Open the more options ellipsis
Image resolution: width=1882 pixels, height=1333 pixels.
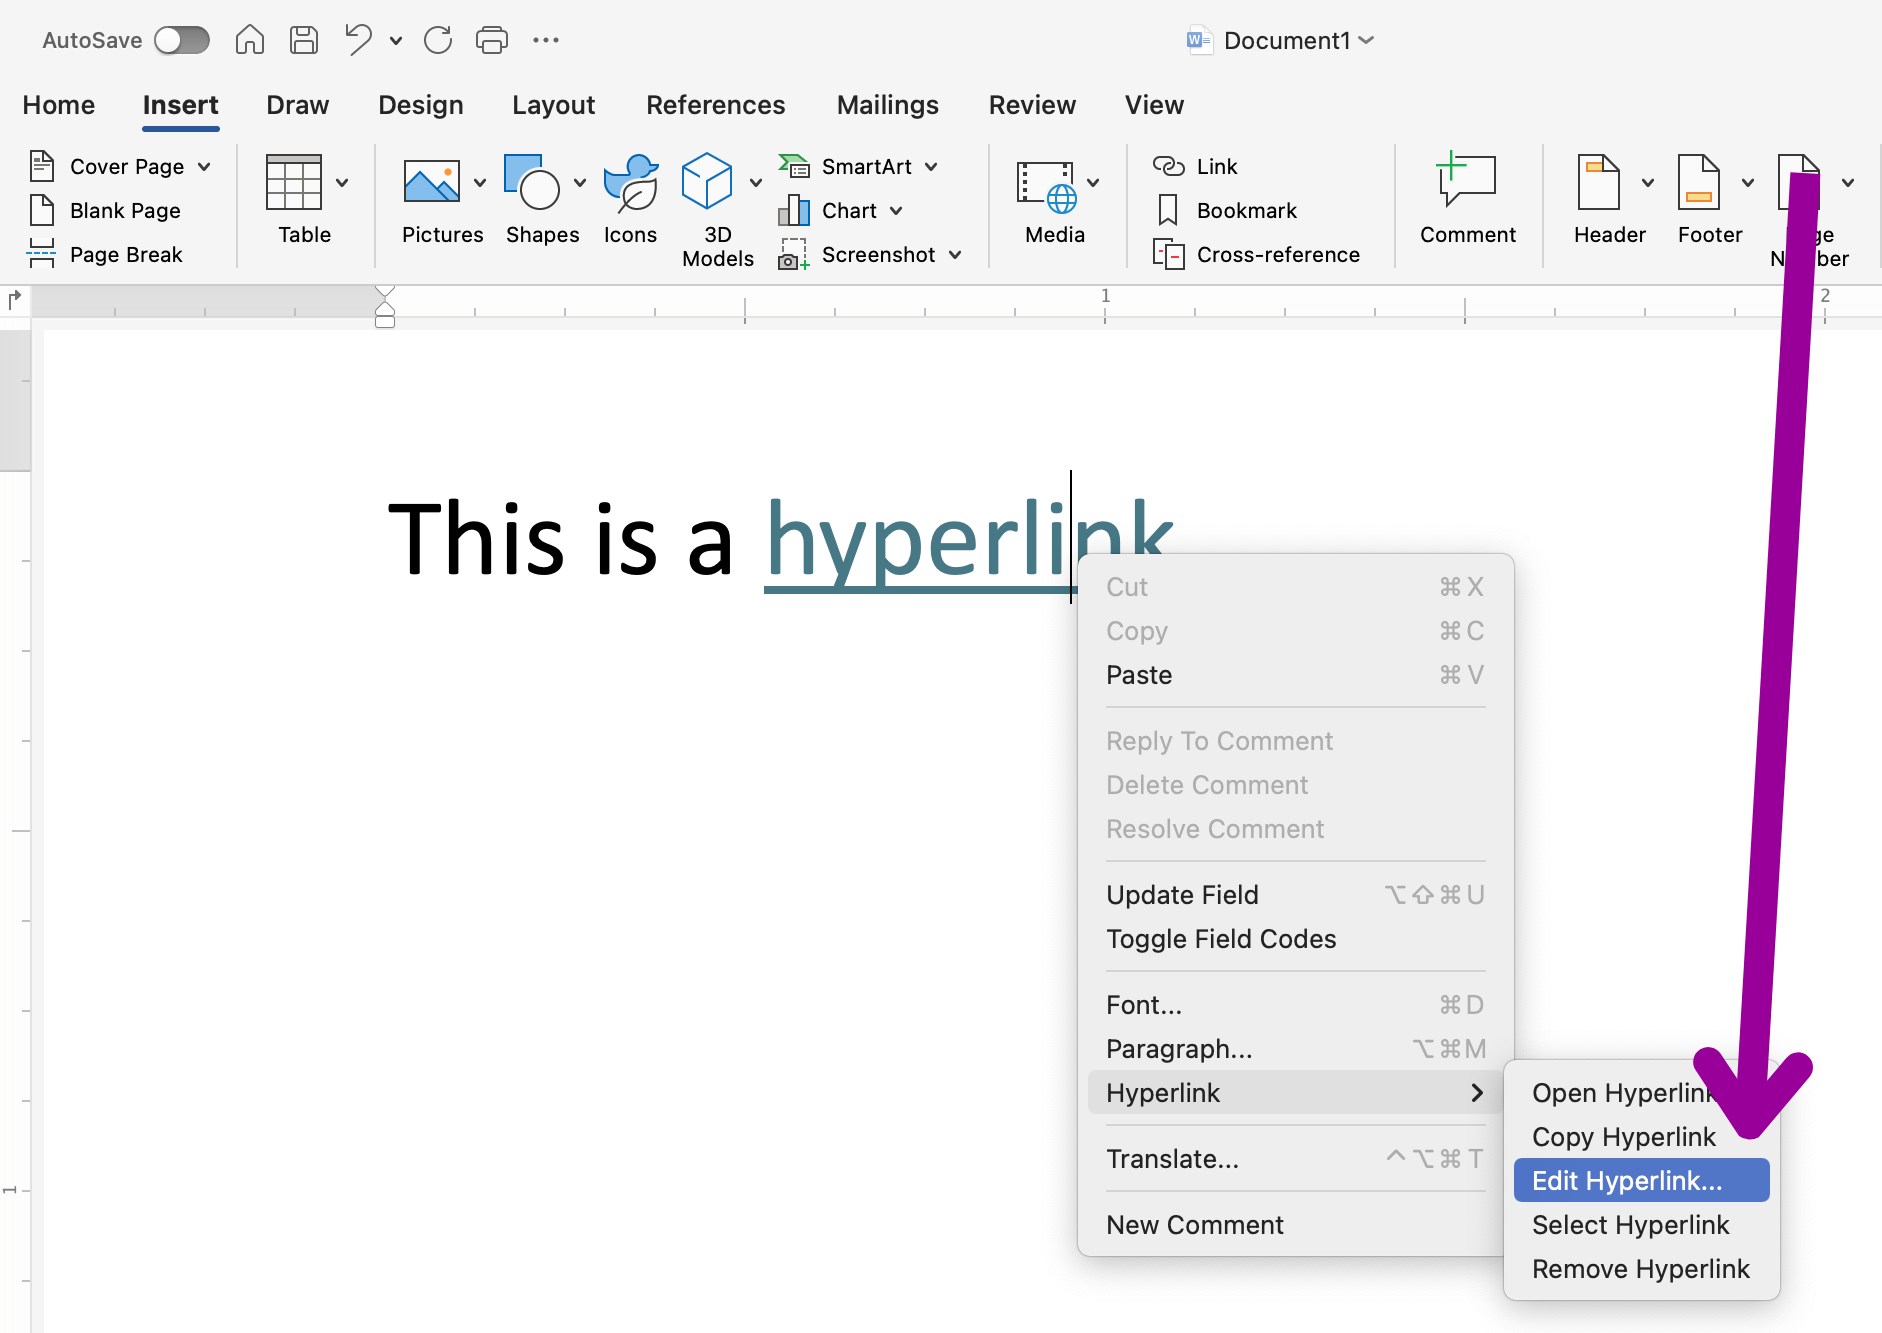[x=546, y=40]
